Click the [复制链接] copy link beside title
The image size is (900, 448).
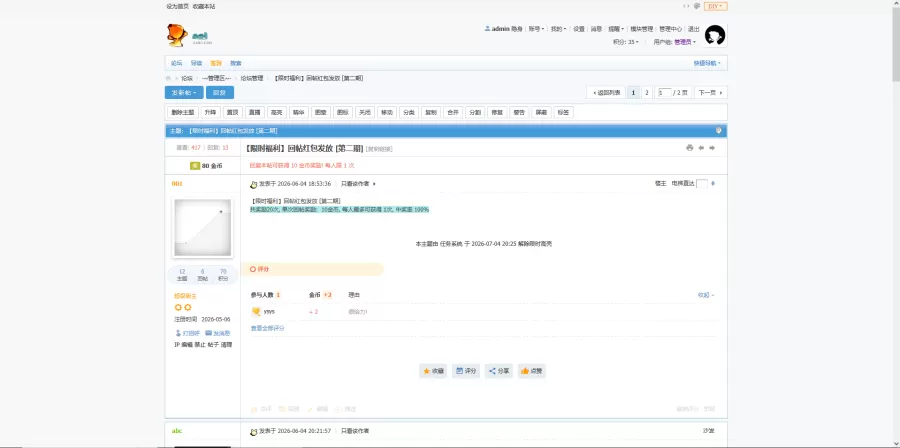coord(379,149)
